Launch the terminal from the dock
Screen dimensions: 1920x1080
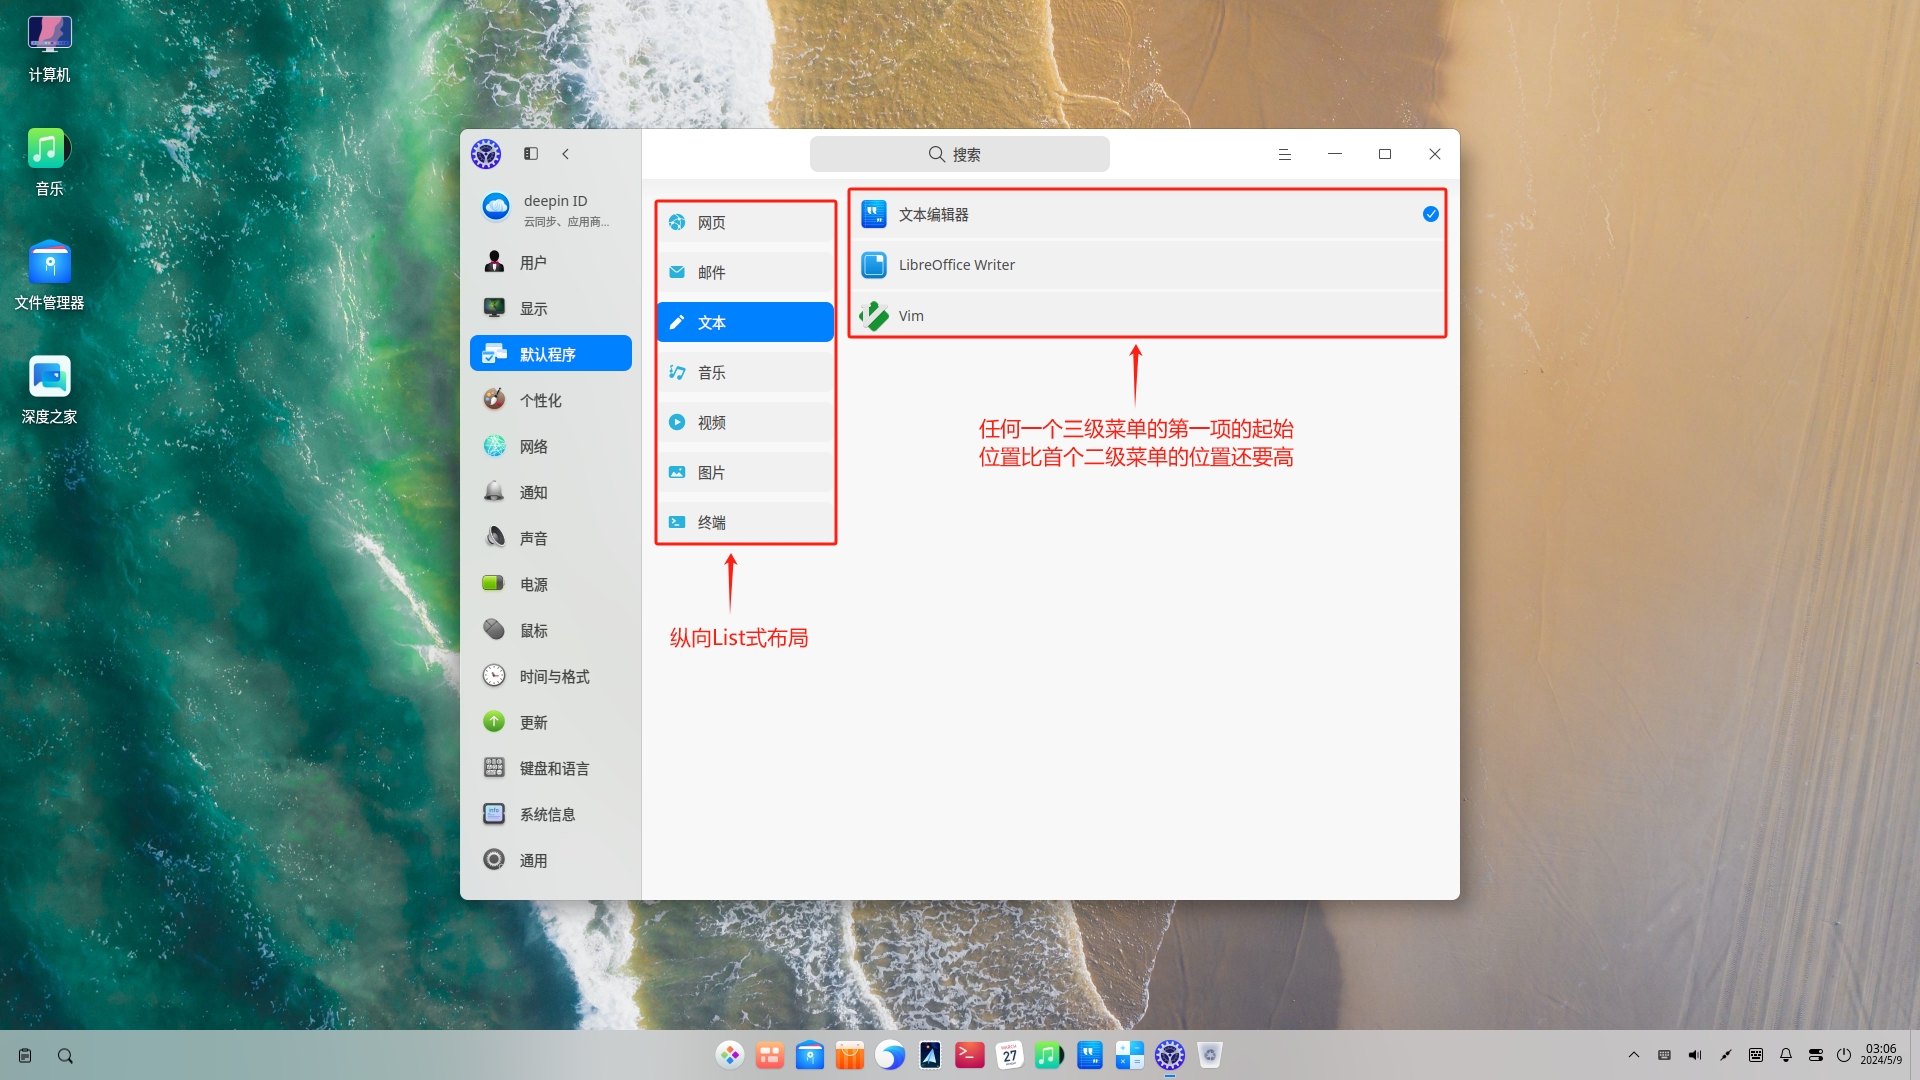969,1055
